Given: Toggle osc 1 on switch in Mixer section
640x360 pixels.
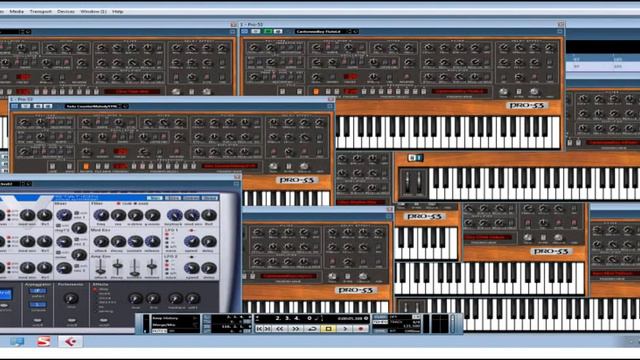Looking at the screenshot, I should 77,213.
